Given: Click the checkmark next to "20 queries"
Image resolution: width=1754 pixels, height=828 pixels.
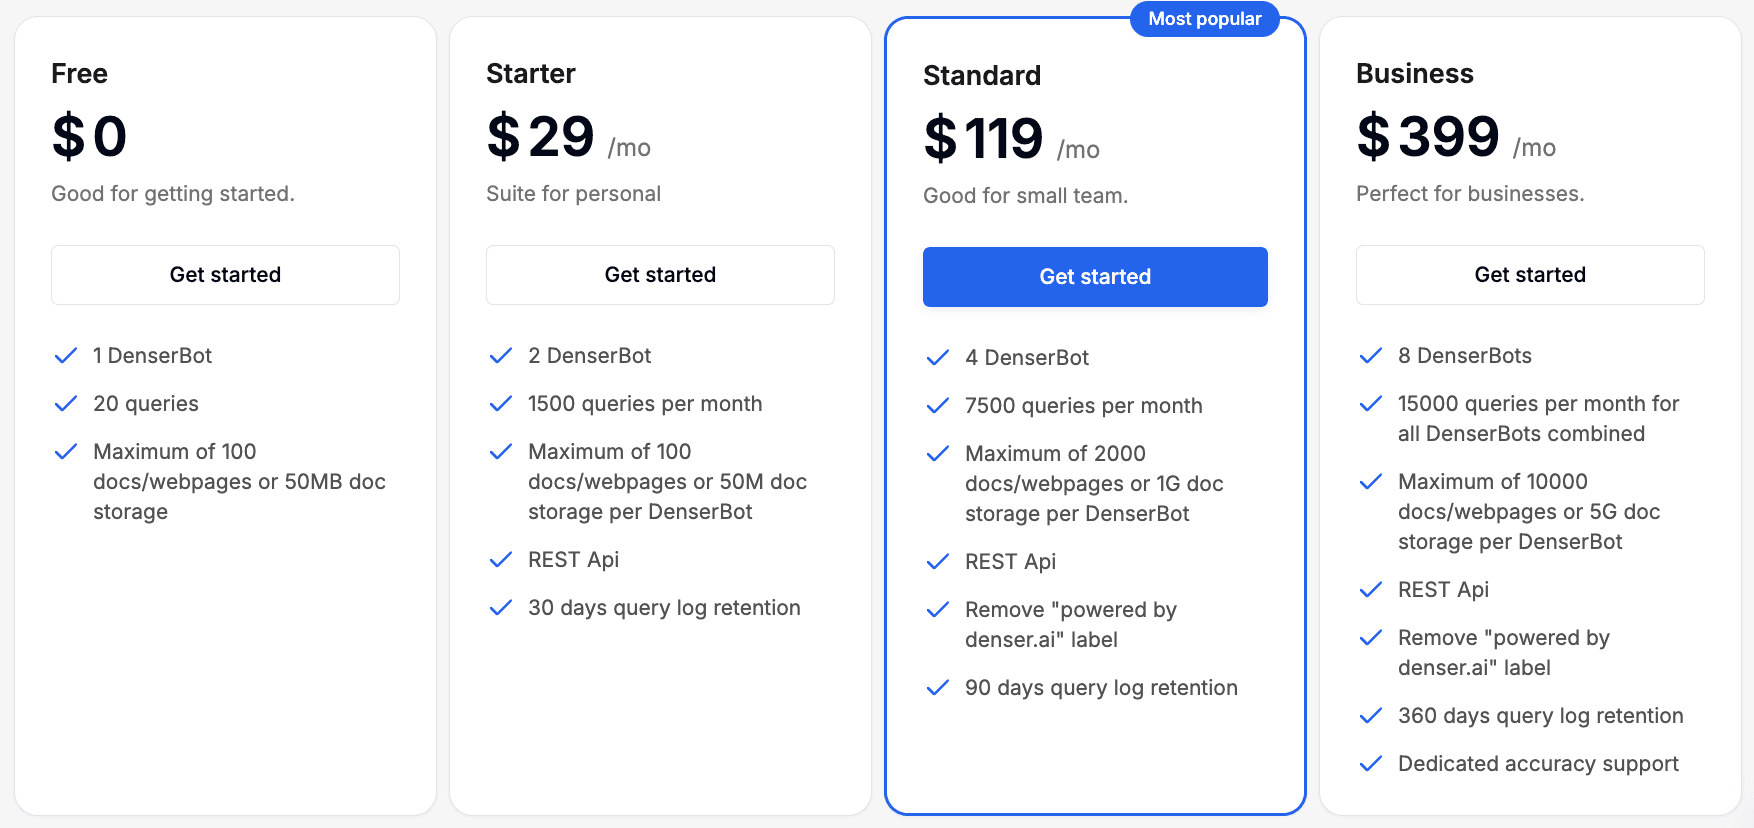Looking at the screenshot, I should coord(66,404).
